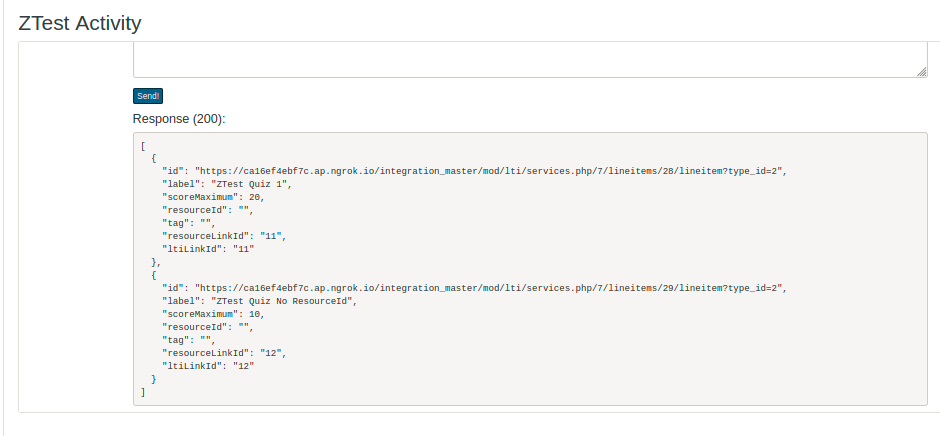Grab the text area resize handle

pos(922,72)
